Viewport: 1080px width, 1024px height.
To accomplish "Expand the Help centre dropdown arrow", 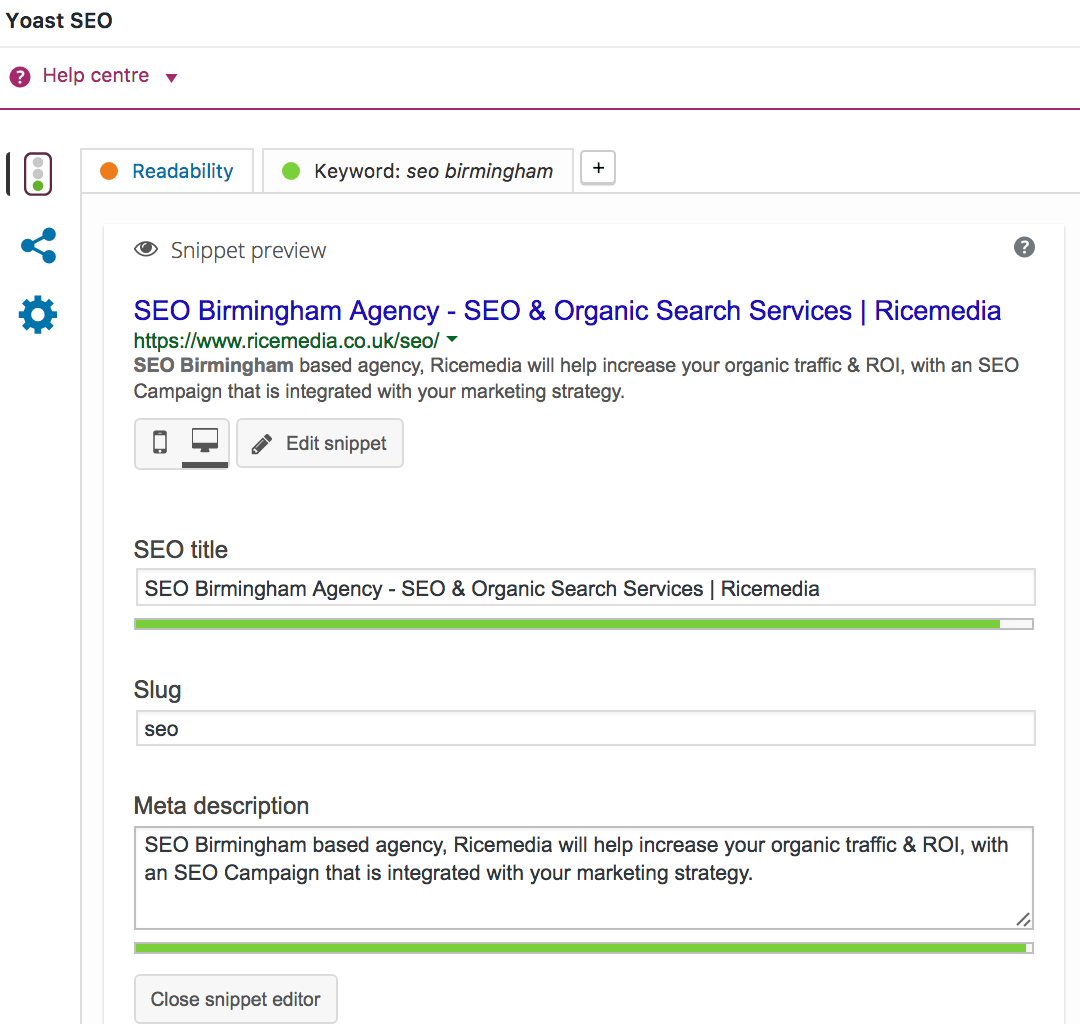I will click(x=172, y=78).
